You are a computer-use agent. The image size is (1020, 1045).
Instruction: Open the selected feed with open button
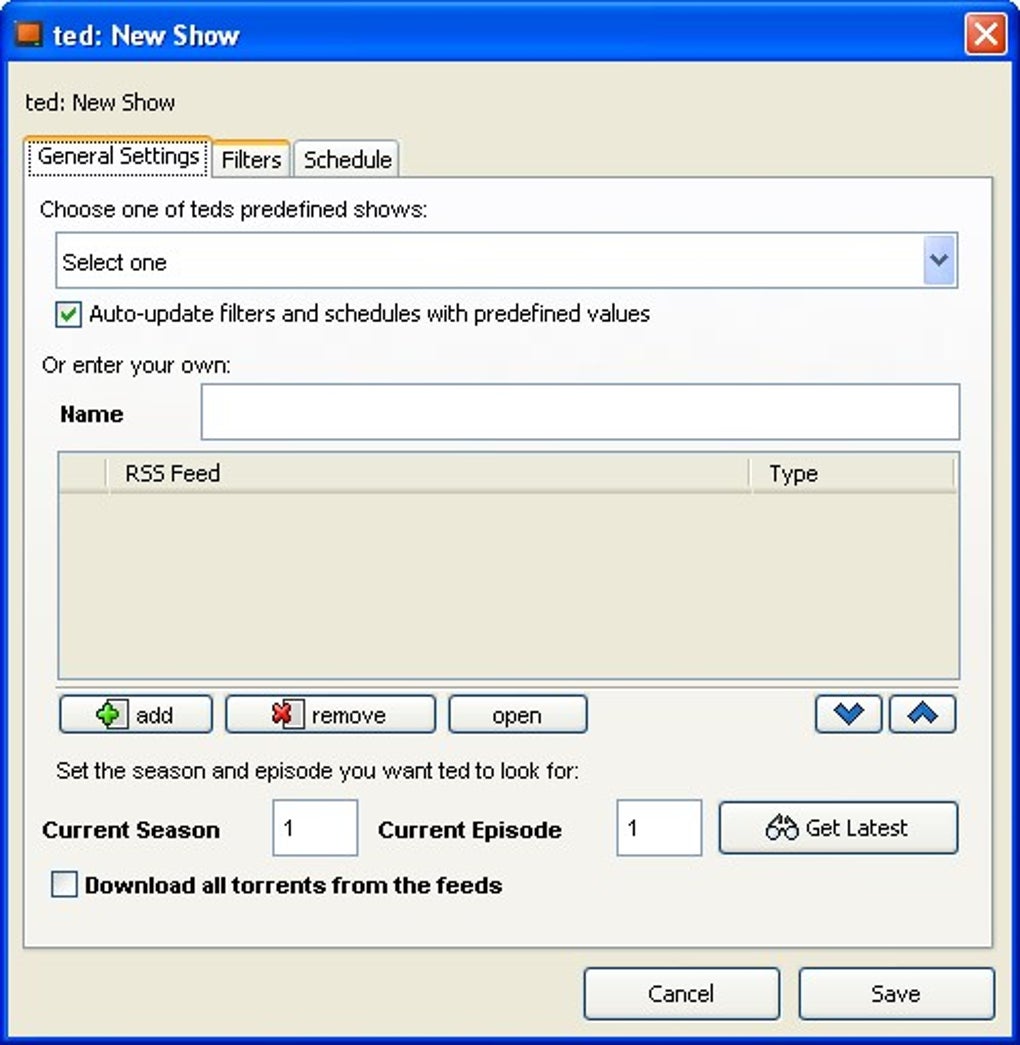pos(517,714)
